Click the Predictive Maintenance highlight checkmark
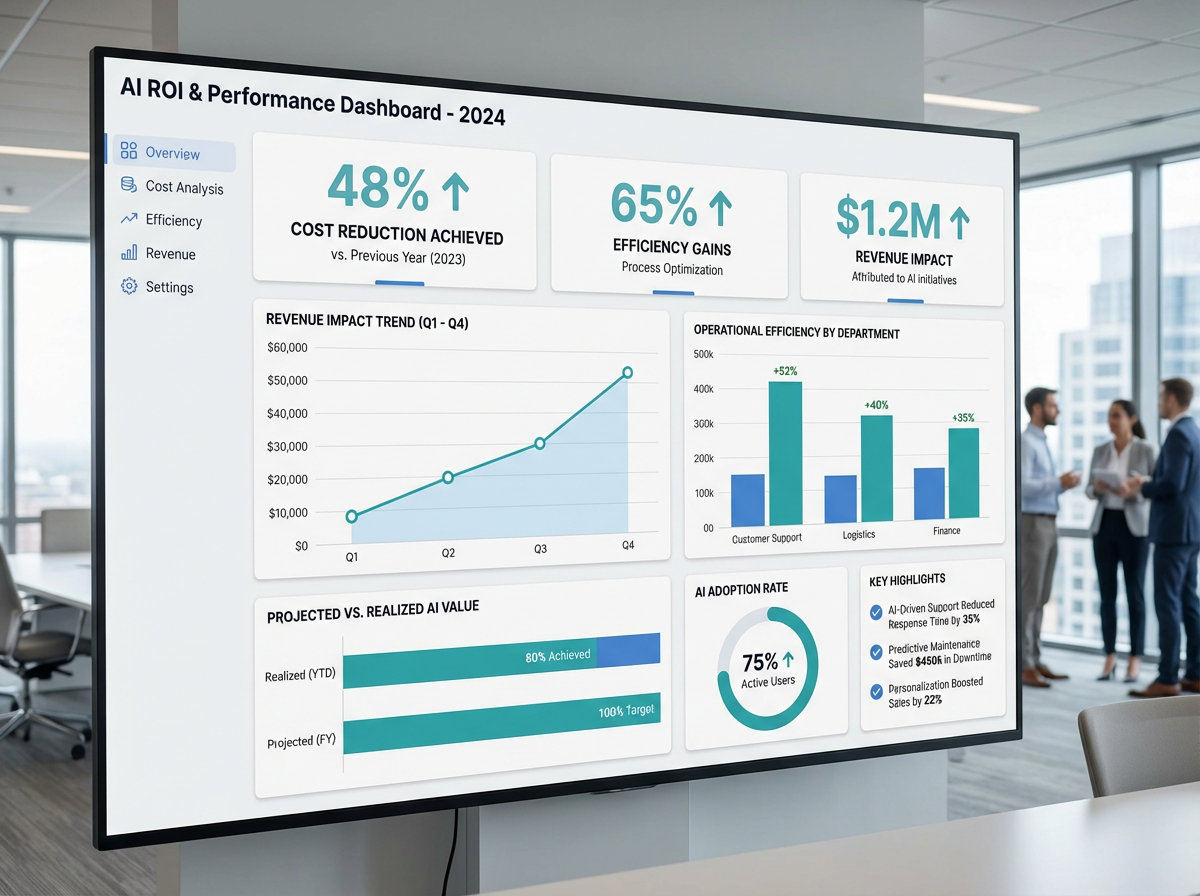This screenshot has height=896, width=1200. pyautogui.click(x=876, y=651)
